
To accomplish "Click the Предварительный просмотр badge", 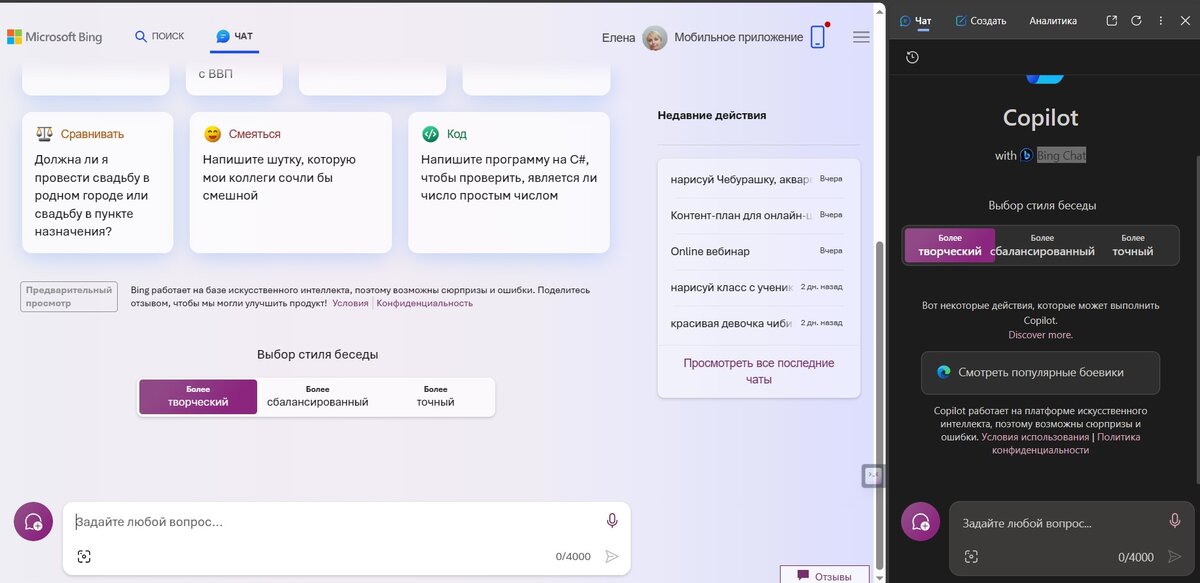I will click(69, 296).
